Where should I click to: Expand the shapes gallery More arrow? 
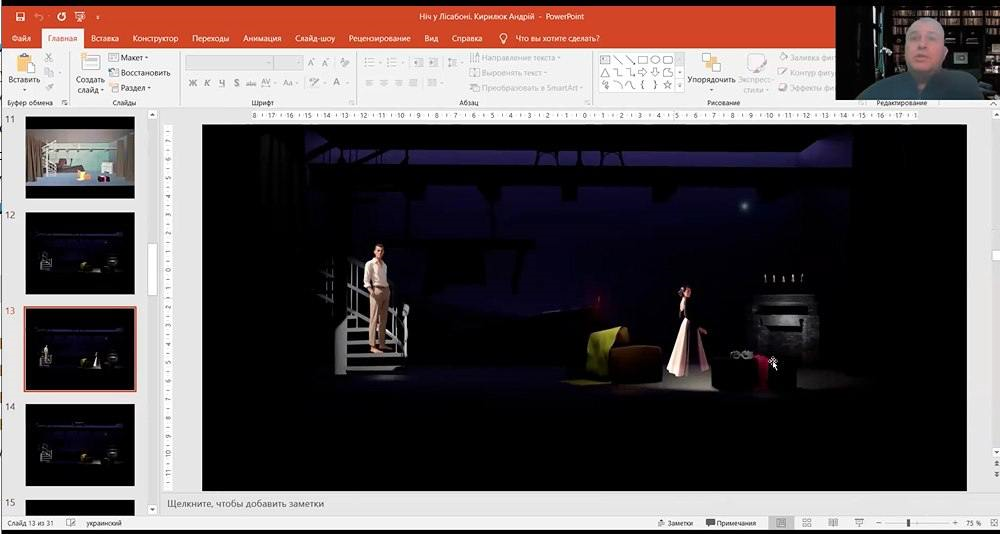click(679, 85)
